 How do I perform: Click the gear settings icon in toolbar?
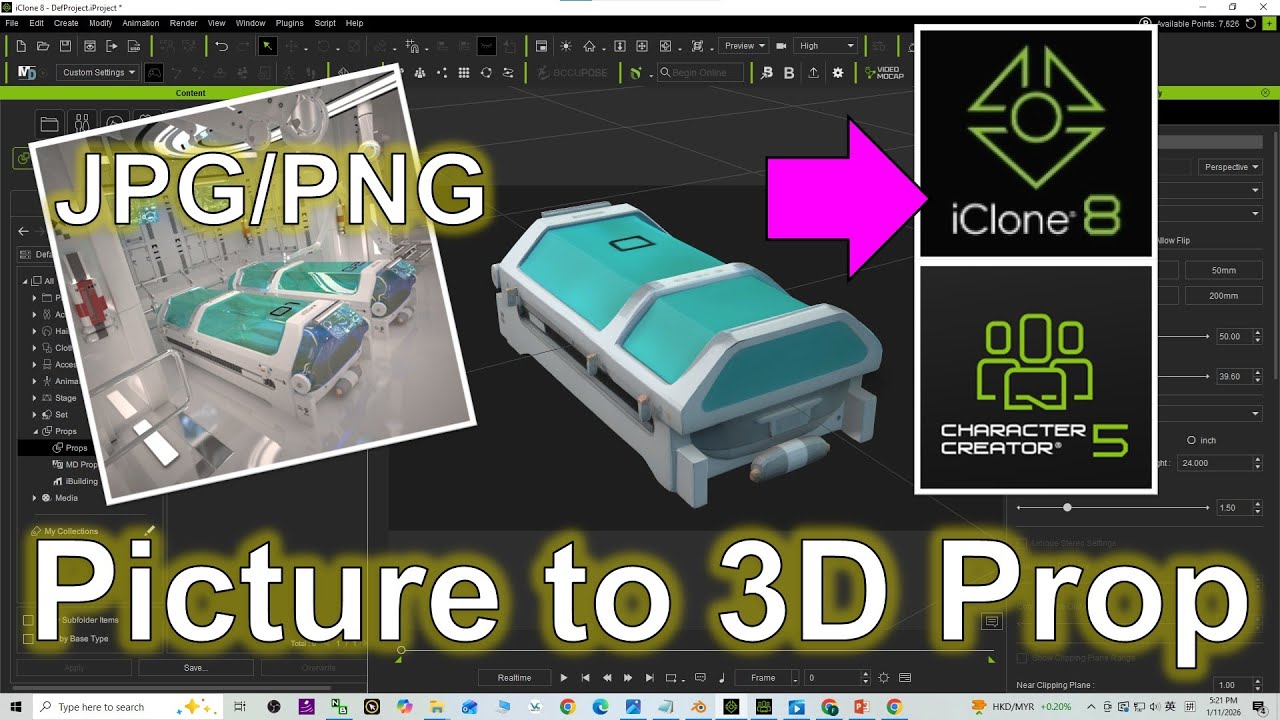[x=838, y=73]
